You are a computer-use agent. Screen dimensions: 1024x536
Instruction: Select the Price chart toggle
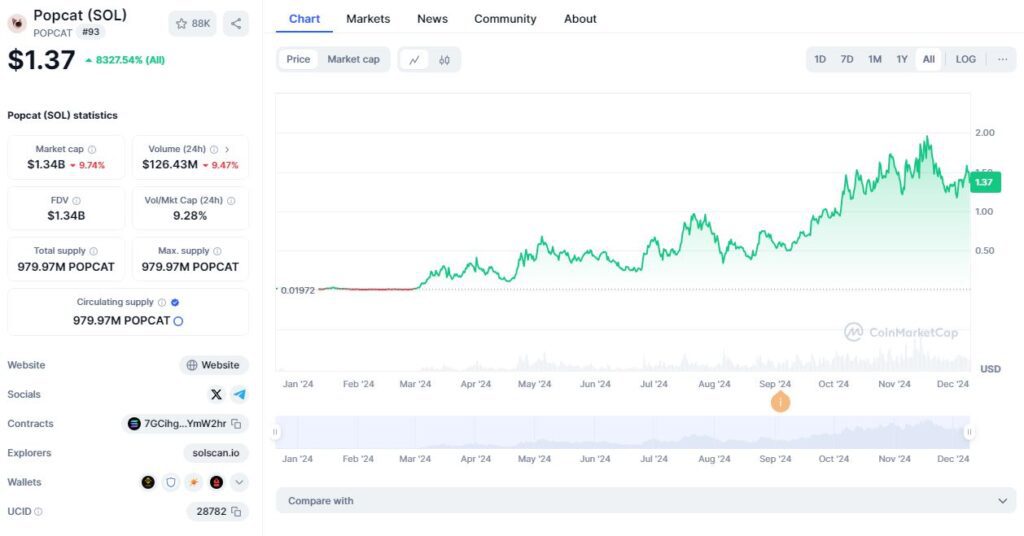(298, 59)
